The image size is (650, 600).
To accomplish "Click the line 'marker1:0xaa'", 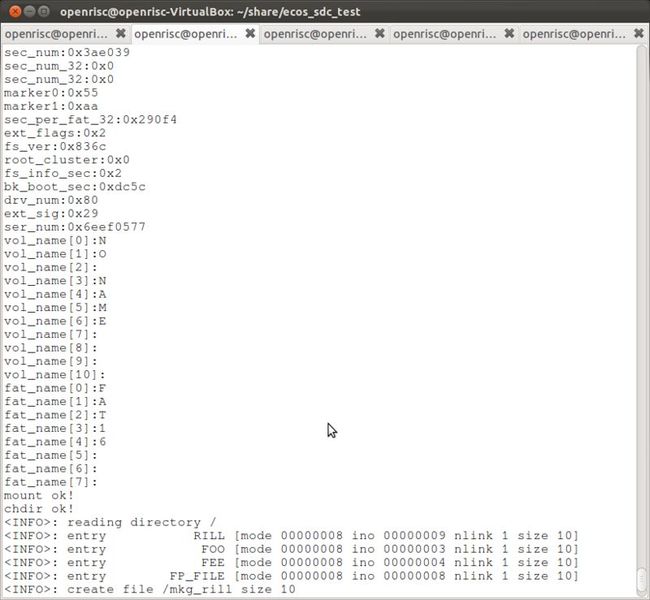I will click(51, 106).
